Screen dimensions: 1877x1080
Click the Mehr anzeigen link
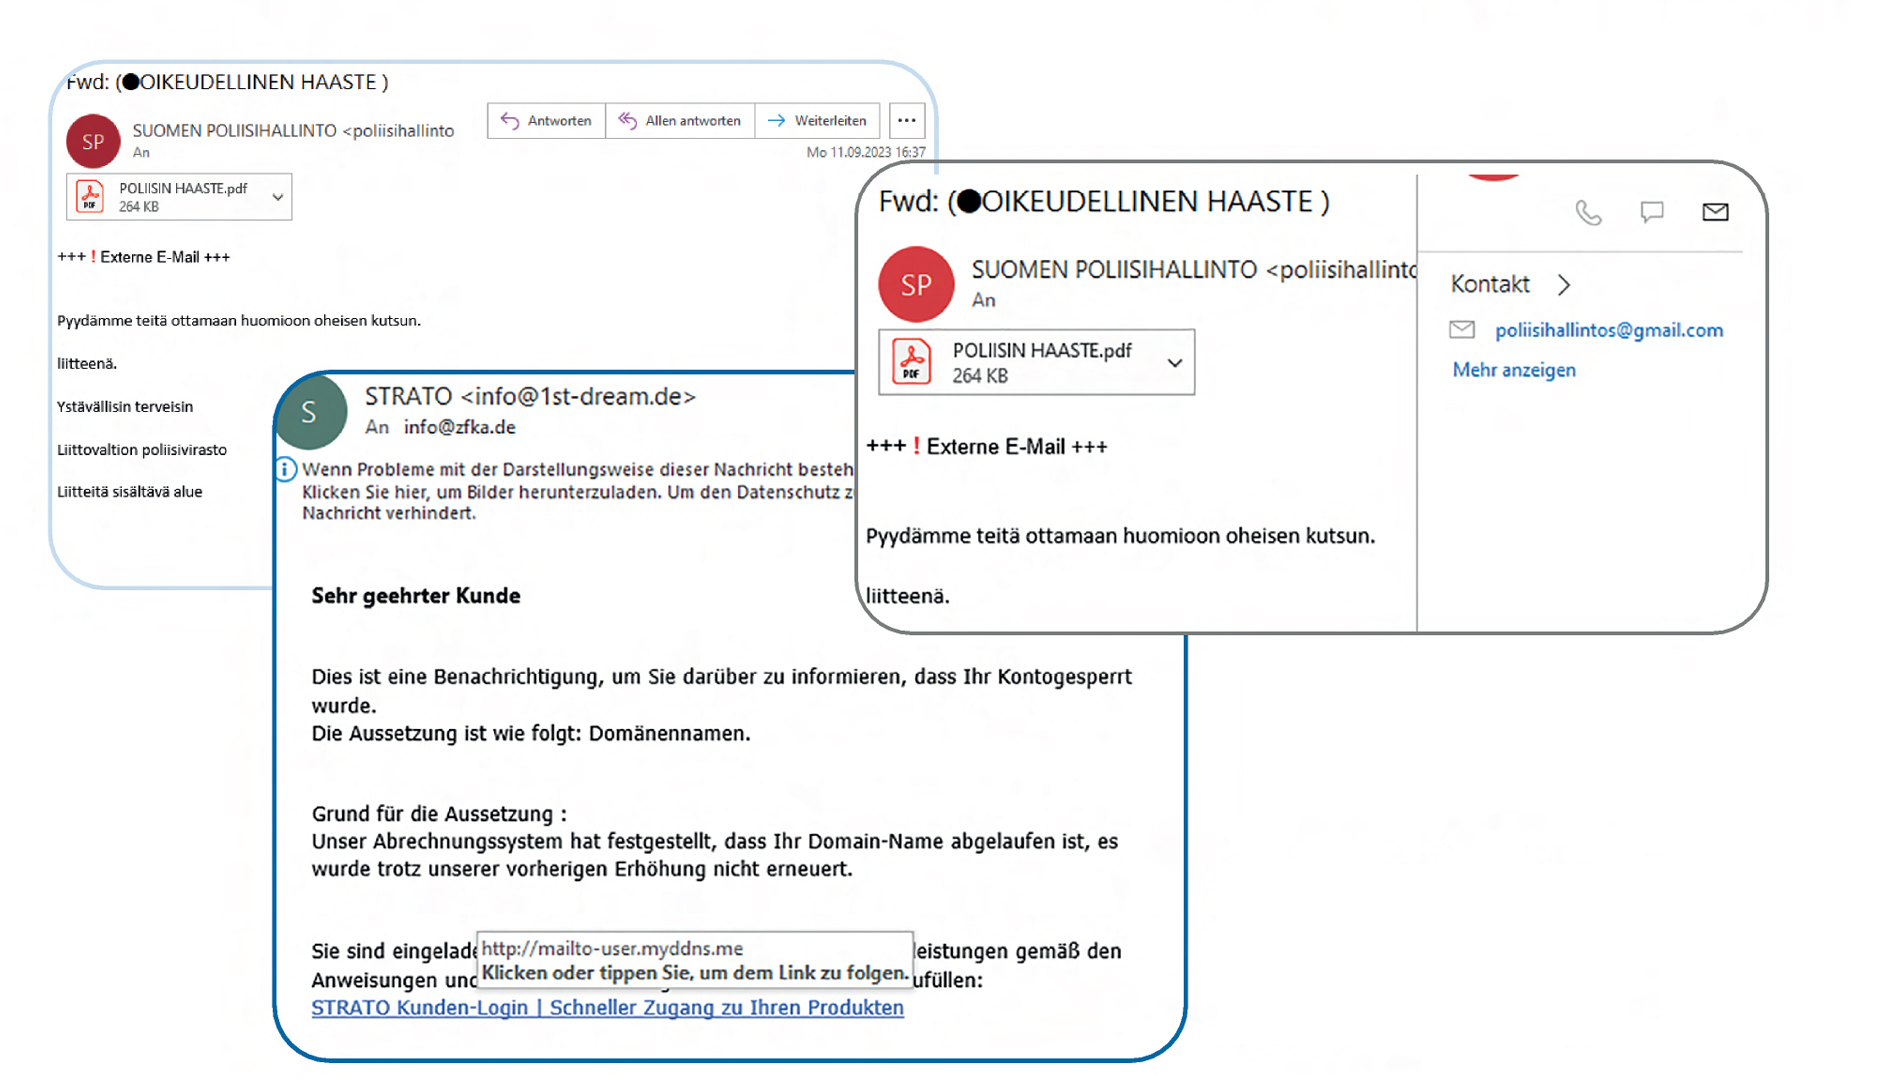point(1514,370)
